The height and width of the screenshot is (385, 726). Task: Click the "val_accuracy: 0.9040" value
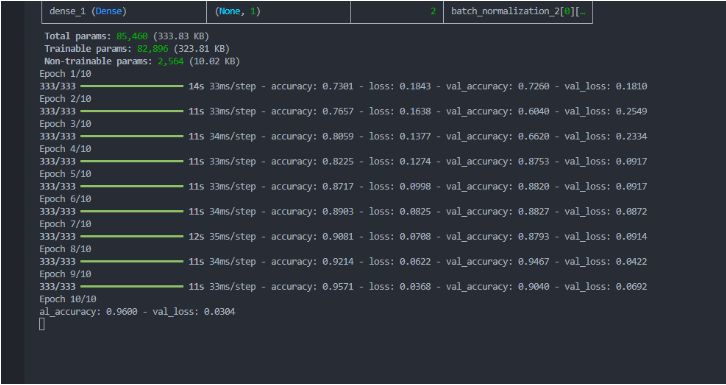498,286
